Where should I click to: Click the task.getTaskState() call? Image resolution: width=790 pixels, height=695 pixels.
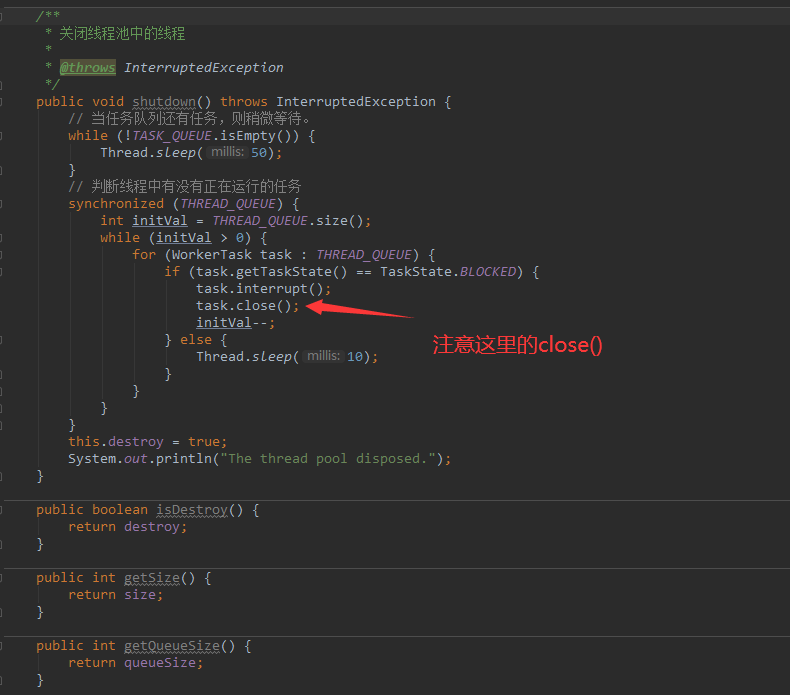(272, 272)
